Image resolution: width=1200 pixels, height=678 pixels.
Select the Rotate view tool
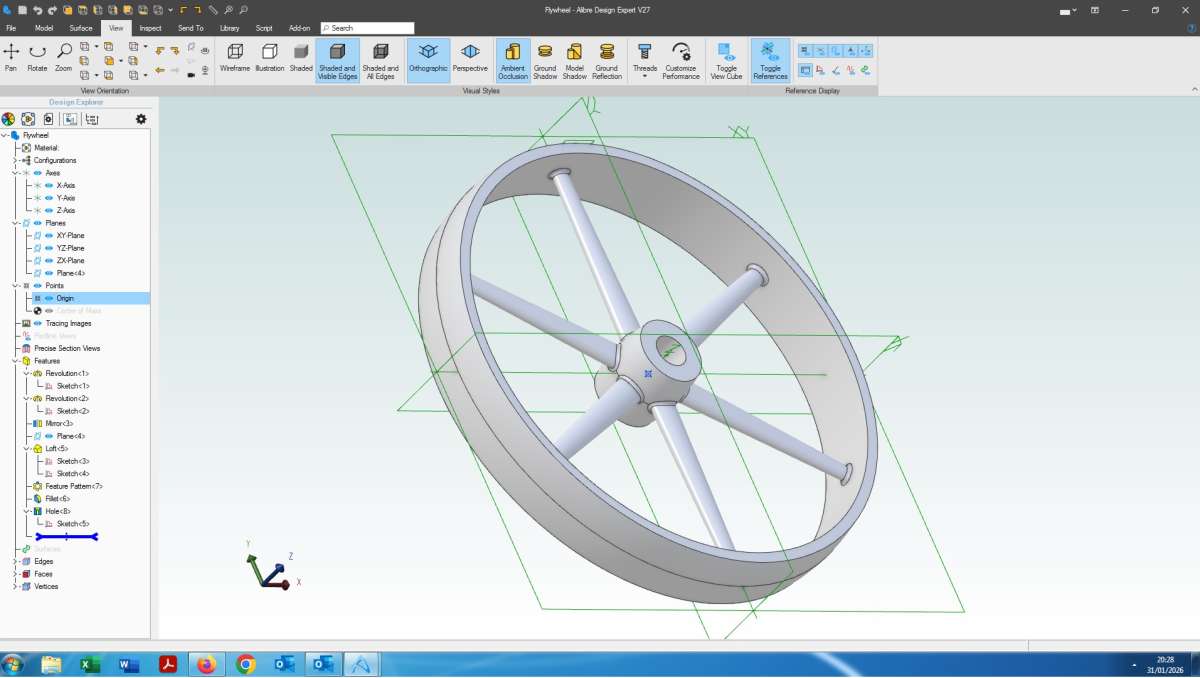tap(37, 58)
